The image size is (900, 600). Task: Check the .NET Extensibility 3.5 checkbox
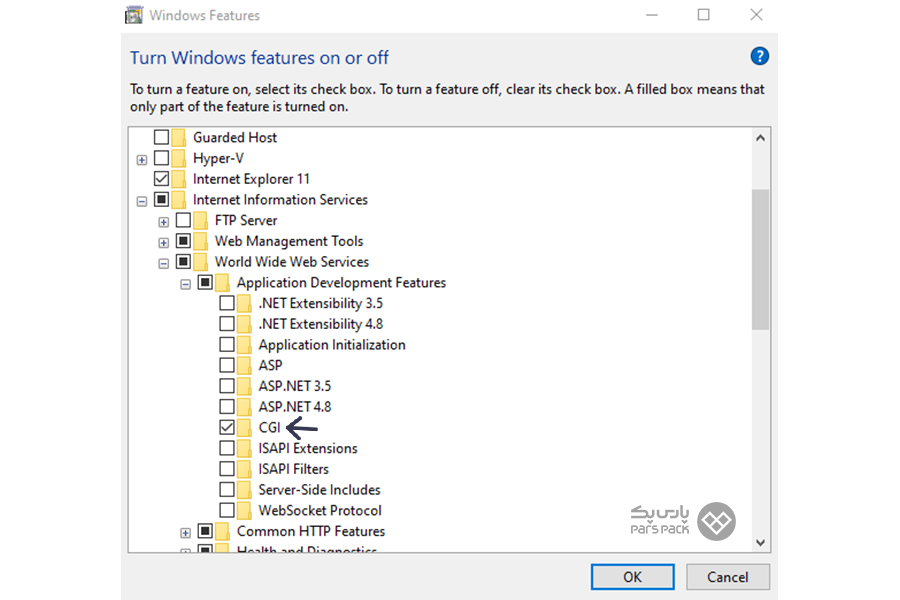point(227,303)
